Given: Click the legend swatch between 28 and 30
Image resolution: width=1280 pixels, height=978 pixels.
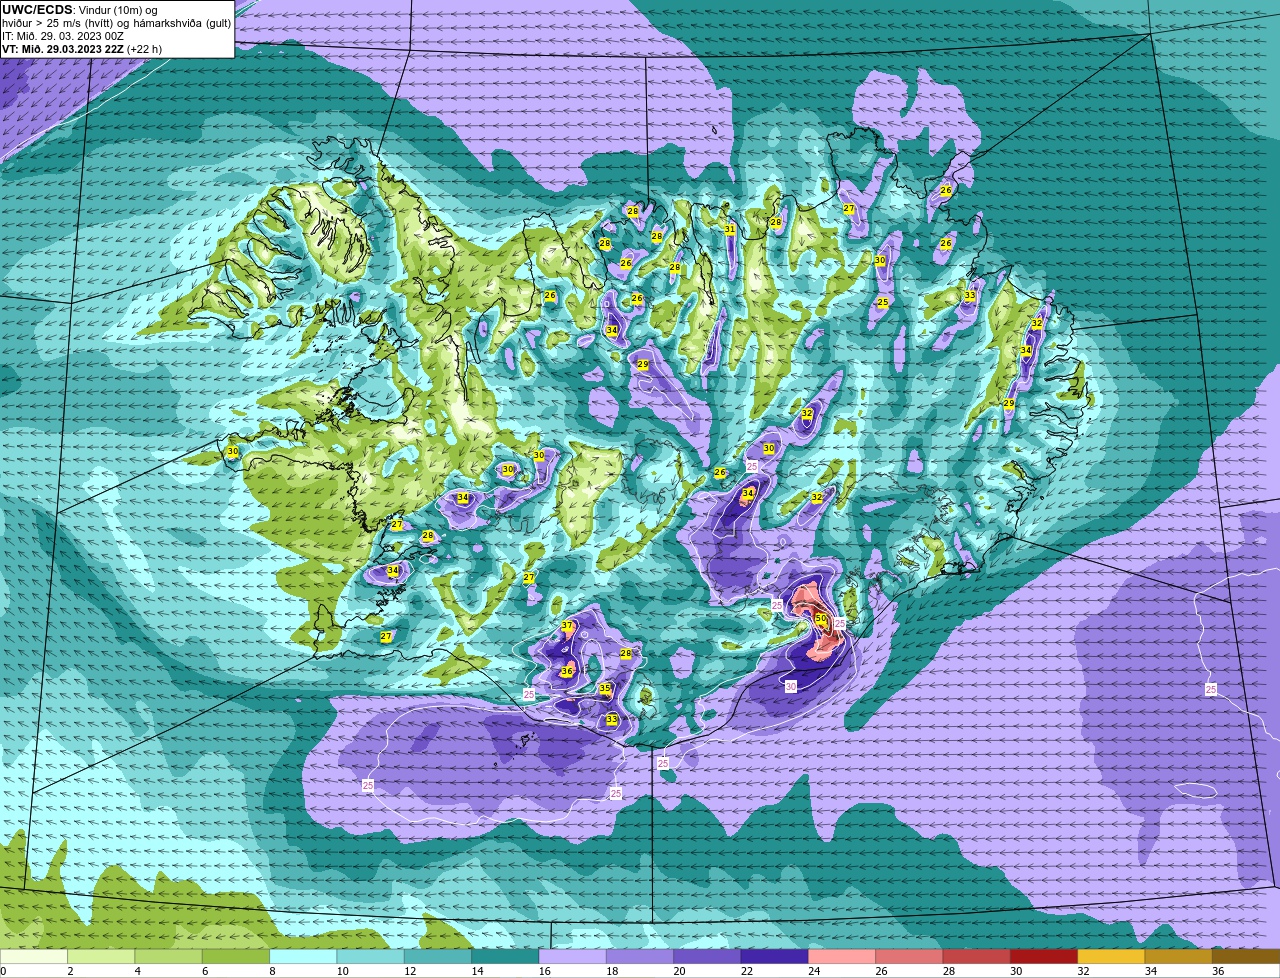Looking at the screenshot, I should [976, 957].
